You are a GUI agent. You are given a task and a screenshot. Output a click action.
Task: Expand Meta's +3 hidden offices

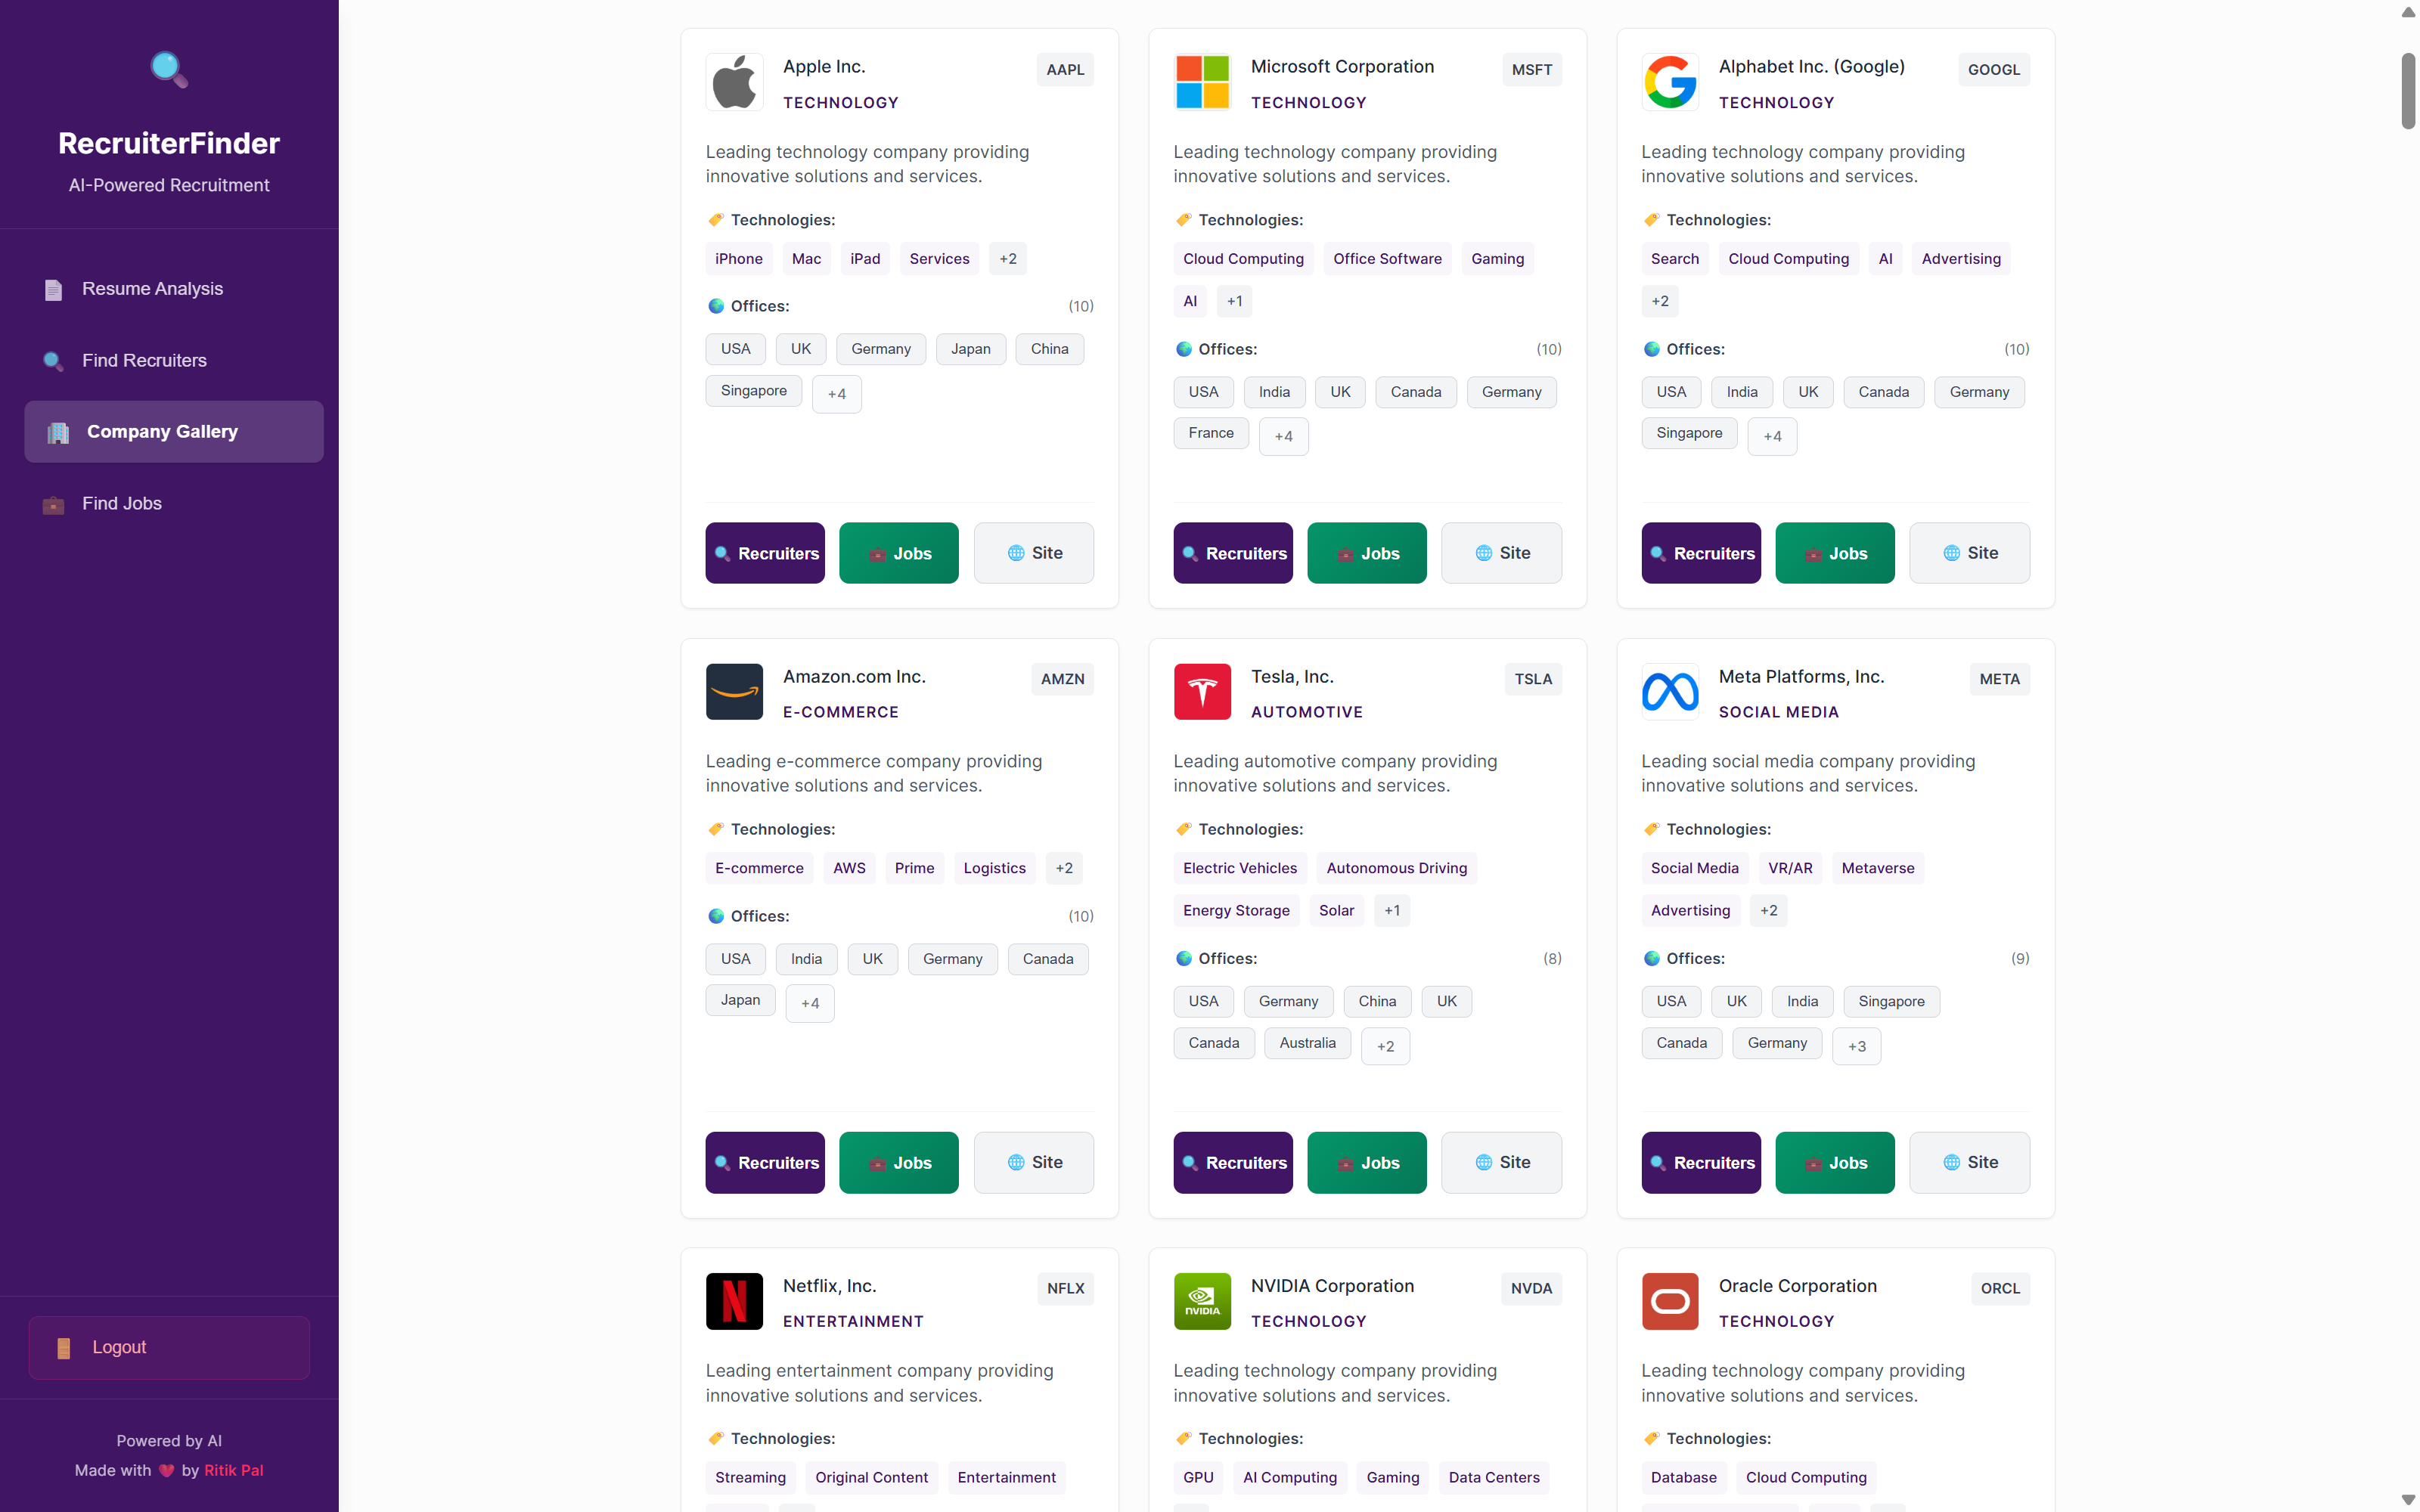point(1856,1046)
